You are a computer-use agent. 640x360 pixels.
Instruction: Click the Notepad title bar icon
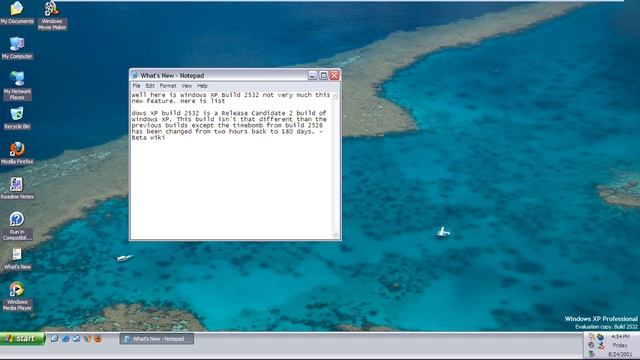(x=135, y=75)
